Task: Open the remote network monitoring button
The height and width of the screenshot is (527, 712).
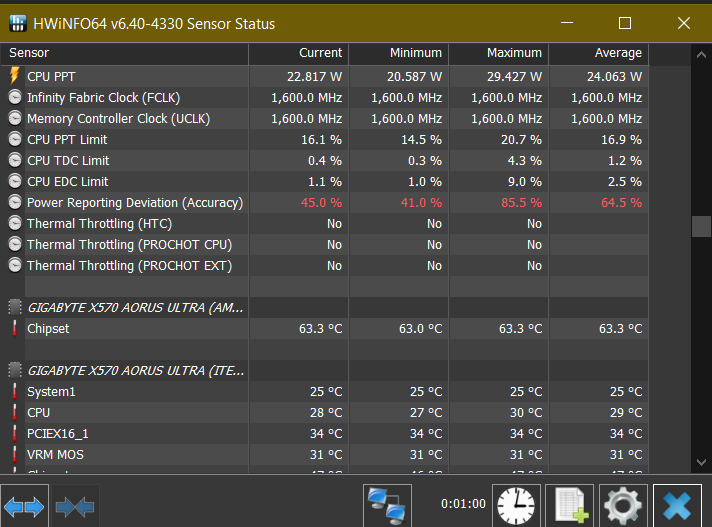Action: click(387, 506)
